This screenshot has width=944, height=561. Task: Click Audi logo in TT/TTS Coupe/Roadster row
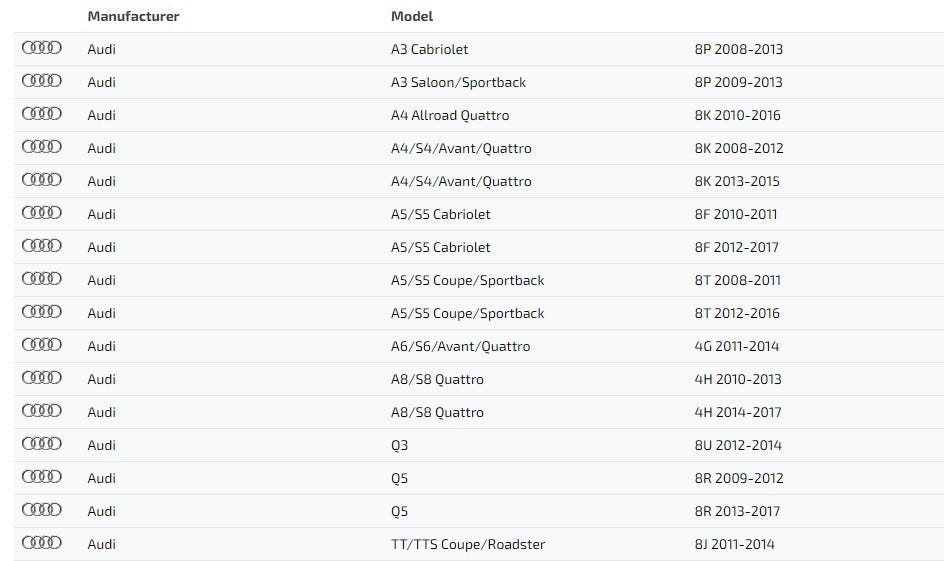coord(41,544)
